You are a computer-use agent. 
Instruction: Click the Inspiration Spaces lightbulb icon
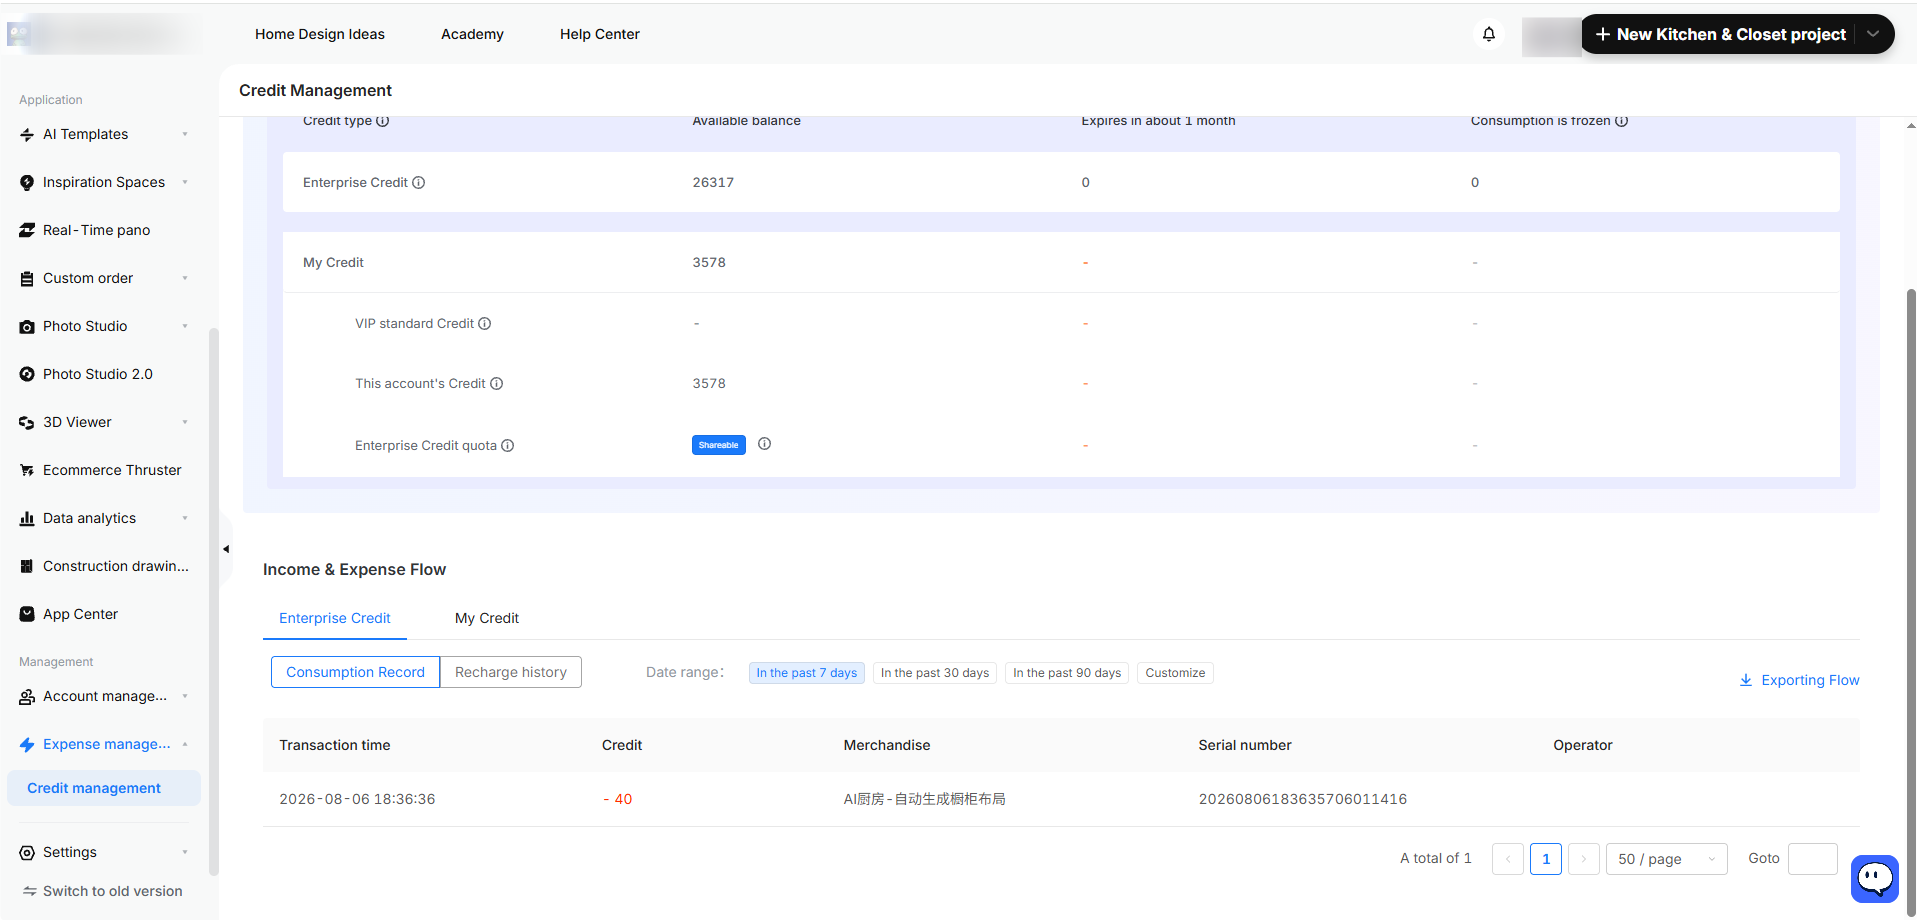pyautogui.click(x=27, y=183)
